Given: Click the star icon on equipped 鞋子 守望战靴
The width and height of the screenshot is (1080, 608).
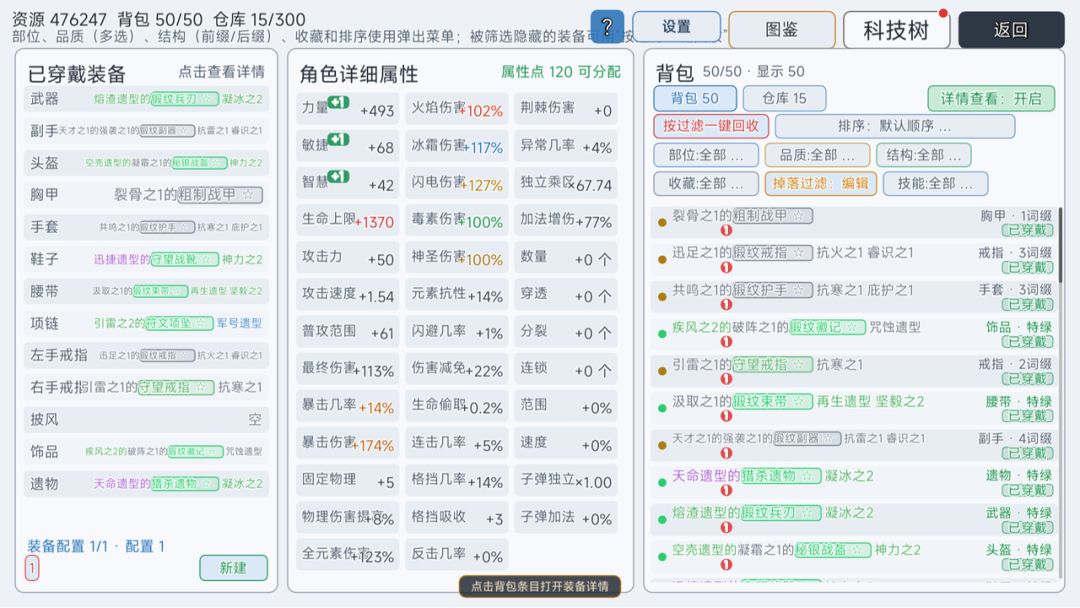Looking at the screenshot, I should coord(205,260).
